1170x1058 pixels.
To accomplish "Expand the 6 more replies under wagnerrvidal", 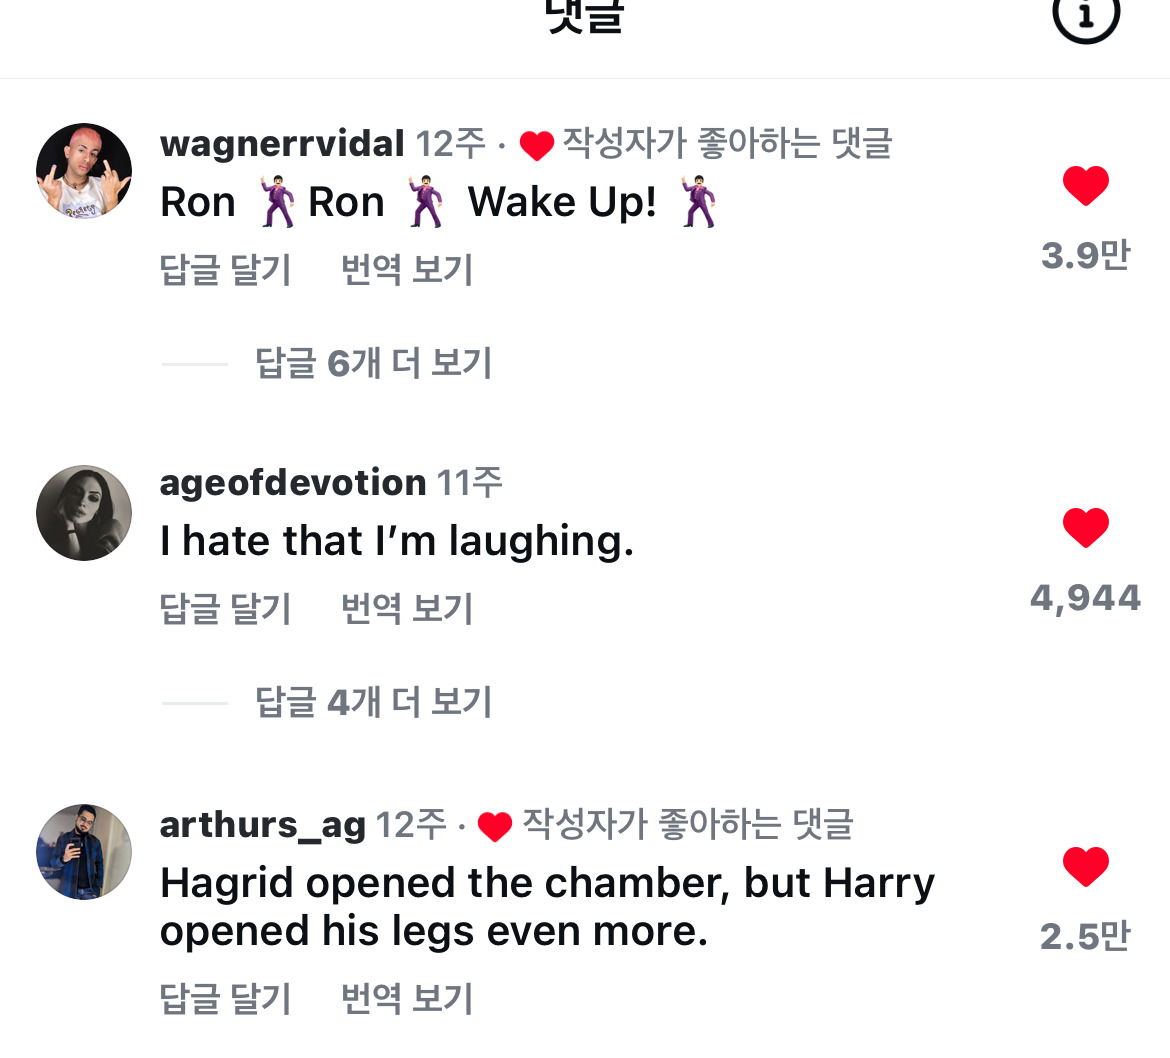I will click(x=373, y=364).
